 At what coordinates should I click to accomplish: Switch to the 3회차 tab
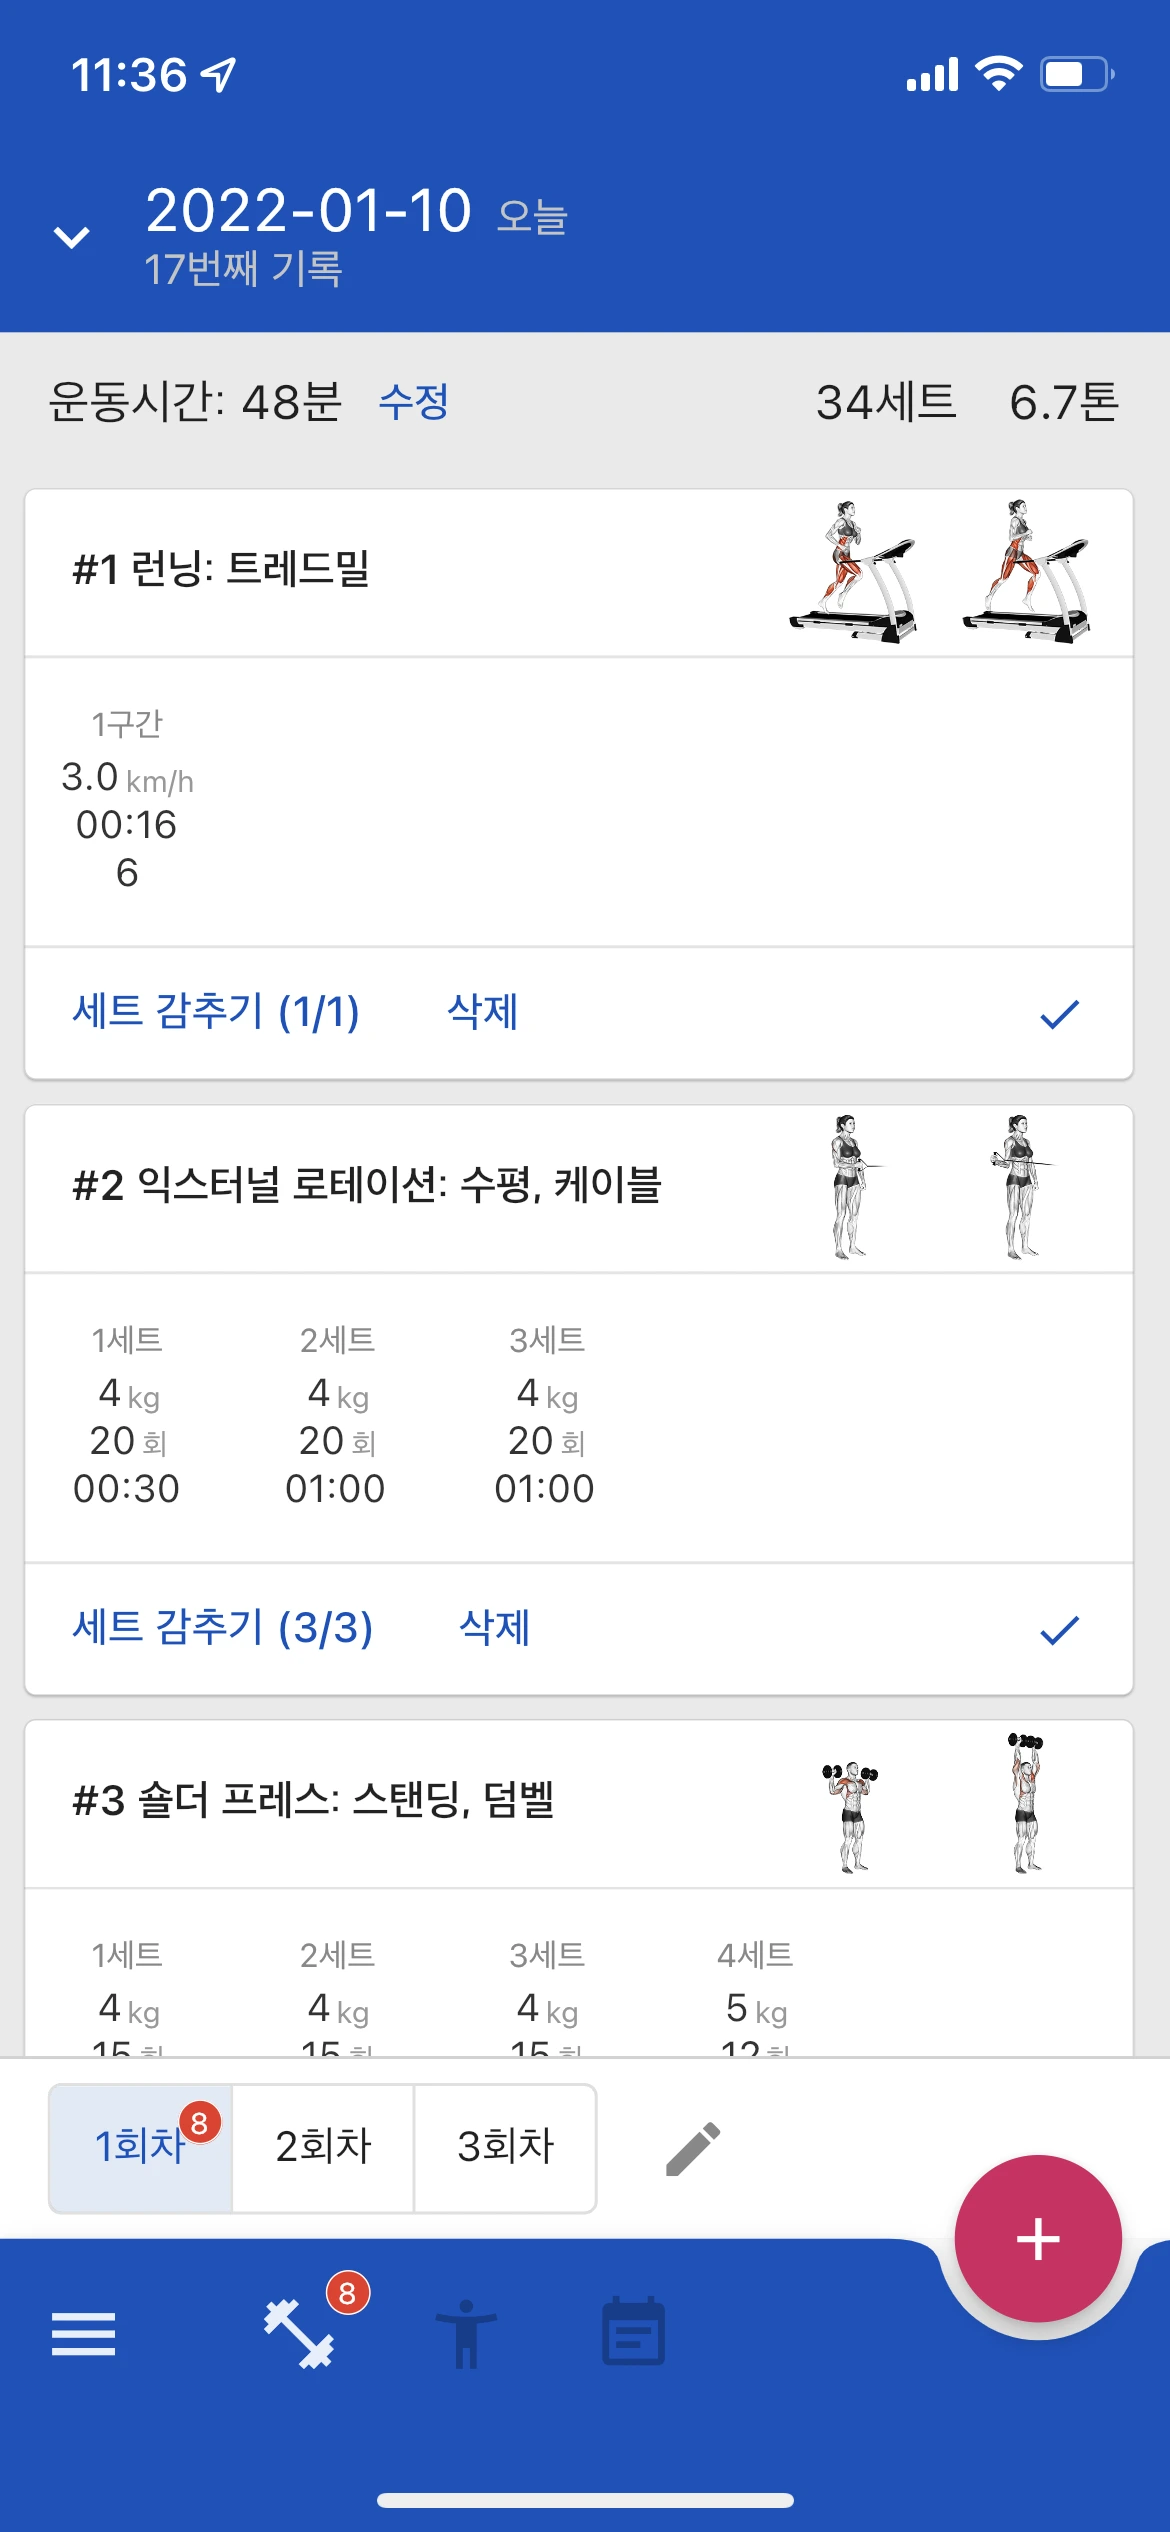coord(505,2147)
